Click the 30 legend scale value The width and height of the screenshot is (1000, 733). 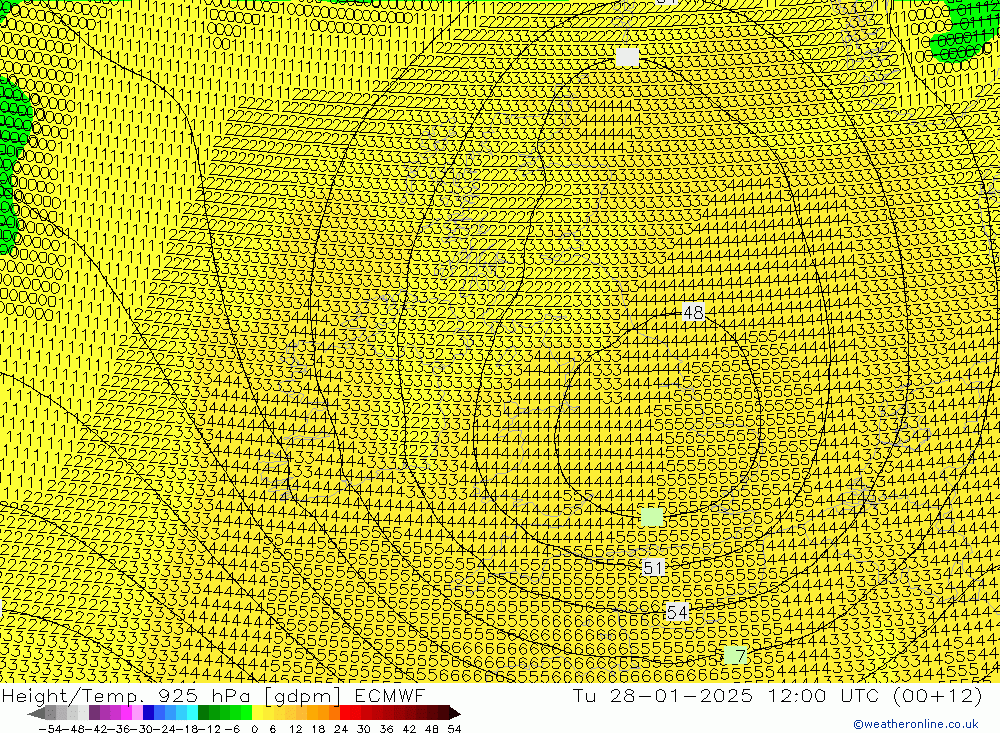(x=364, y=729)
